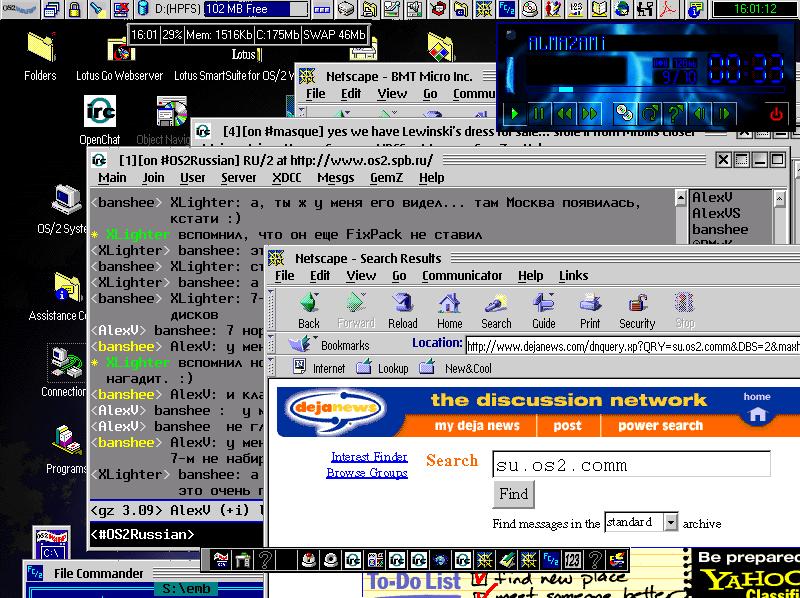Click the Find button on Deja News
This screenshot has width=800, height=598.
point(513,494)
